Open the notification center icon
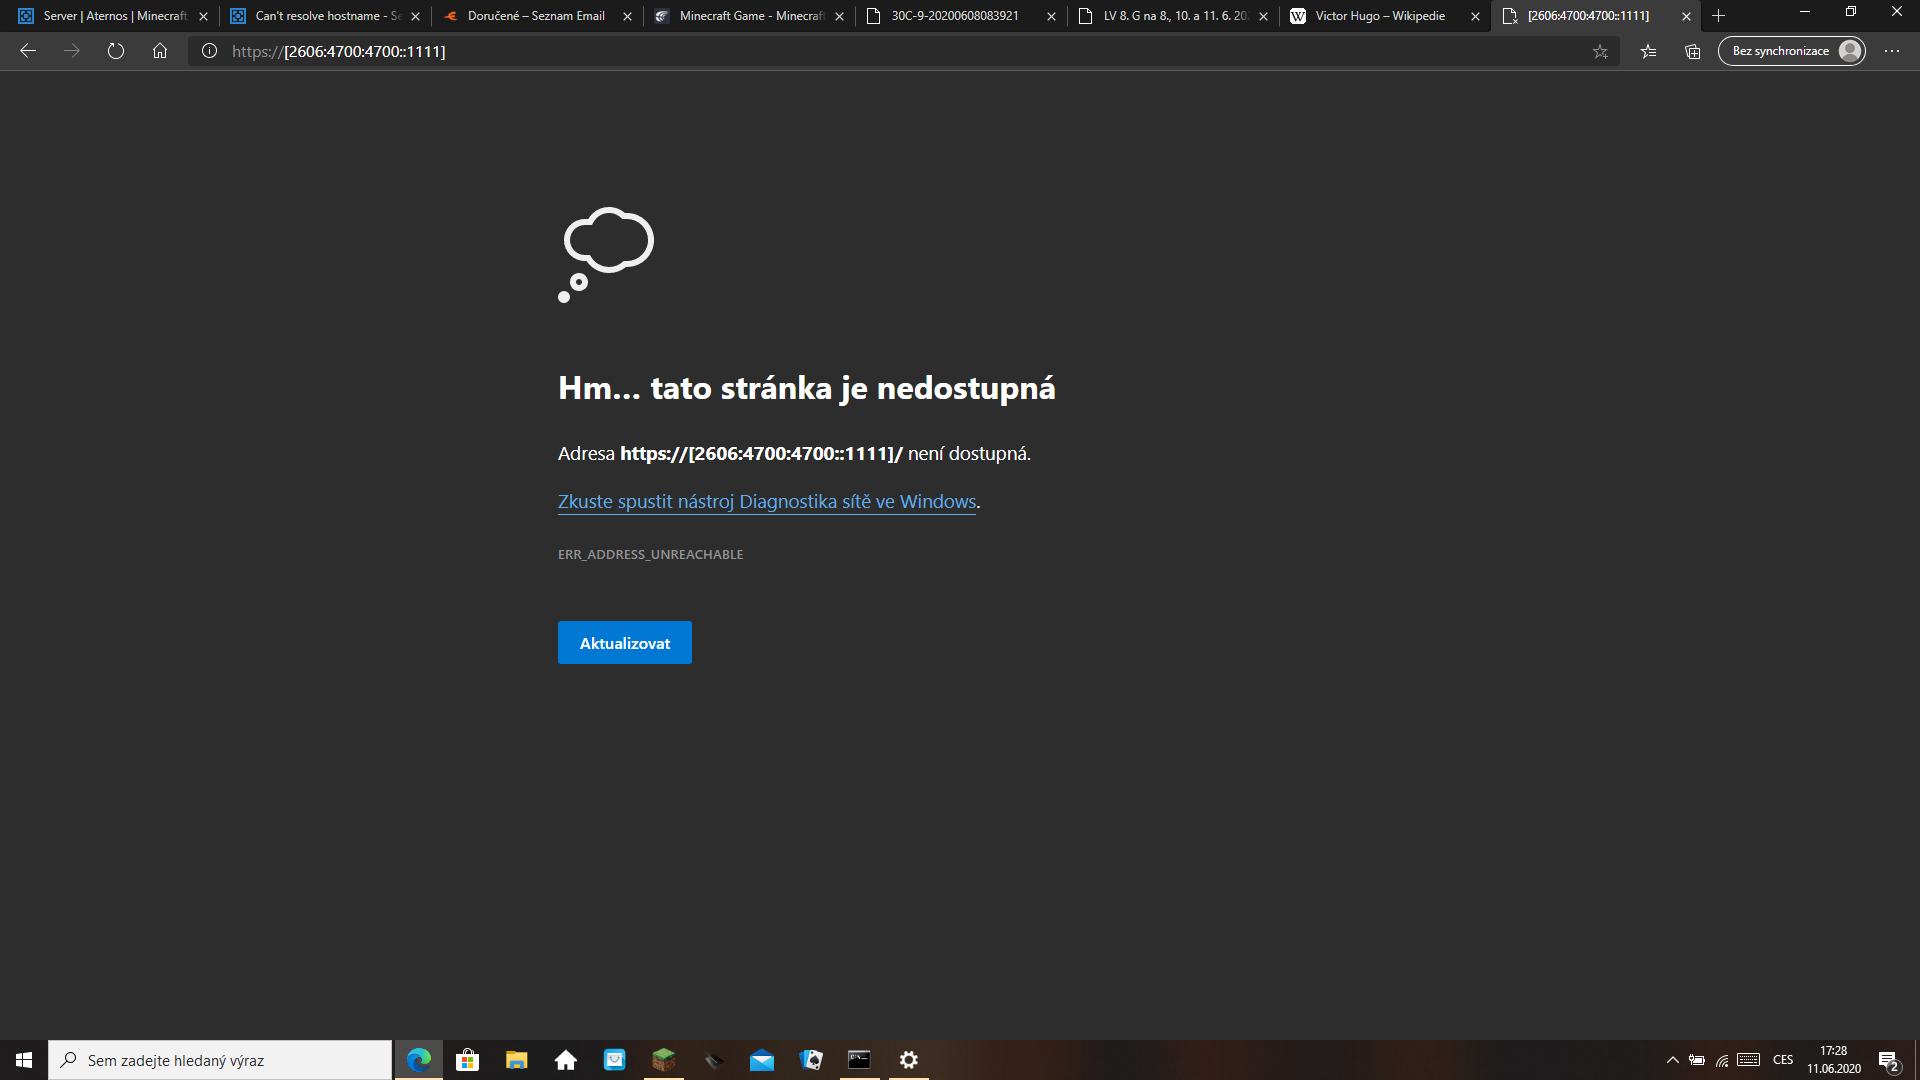This screenshot has height=1080, width=1920. 1889,1060
